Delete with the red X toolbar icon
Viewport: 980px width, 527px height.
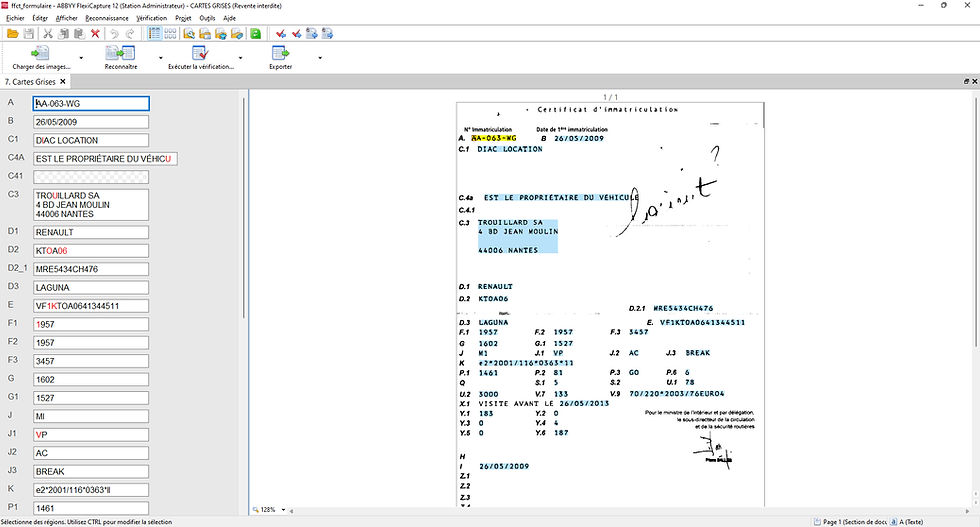tap(95, 34)
